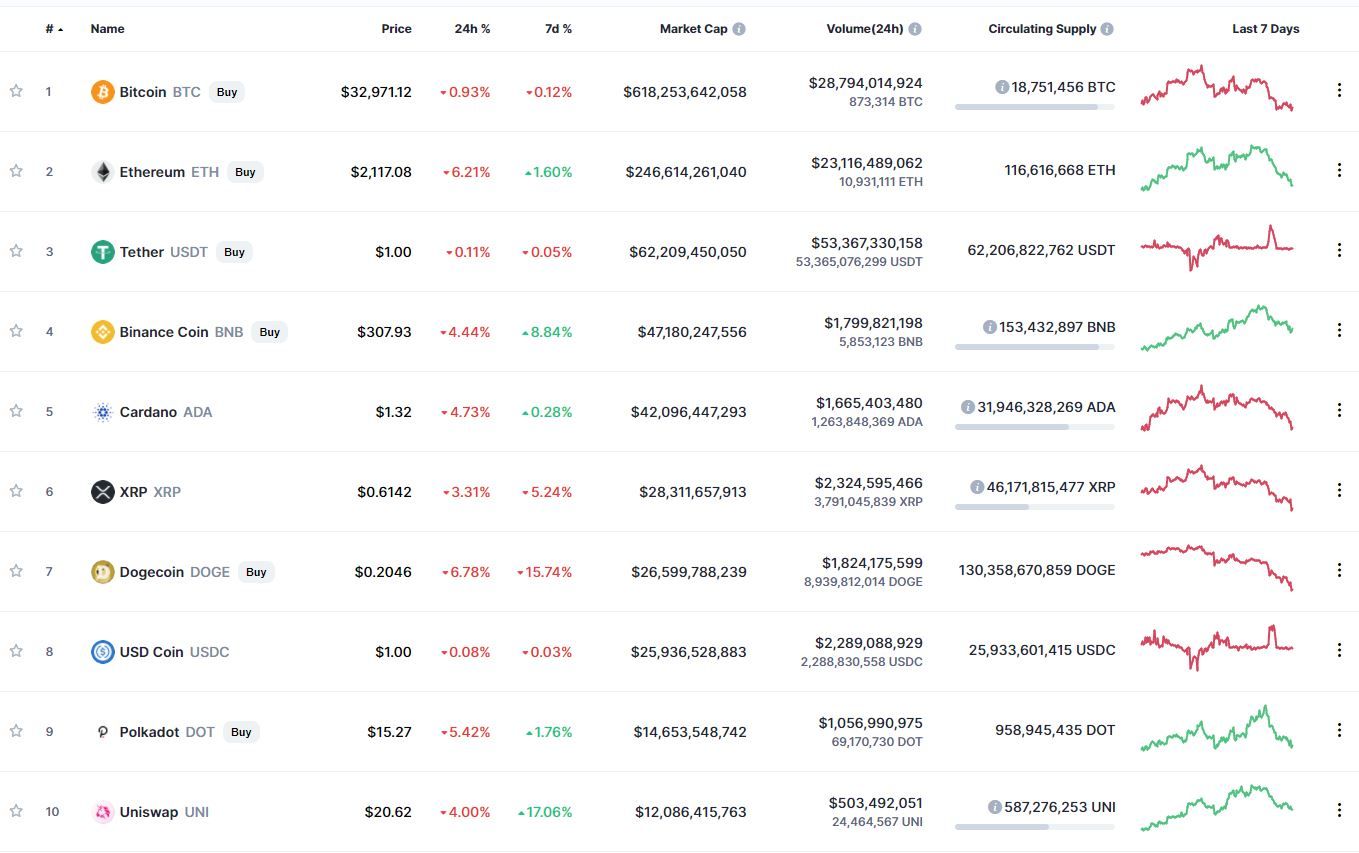Click the Uniswap logo icon
This screenshot has height=853, width=1359.
102,812
